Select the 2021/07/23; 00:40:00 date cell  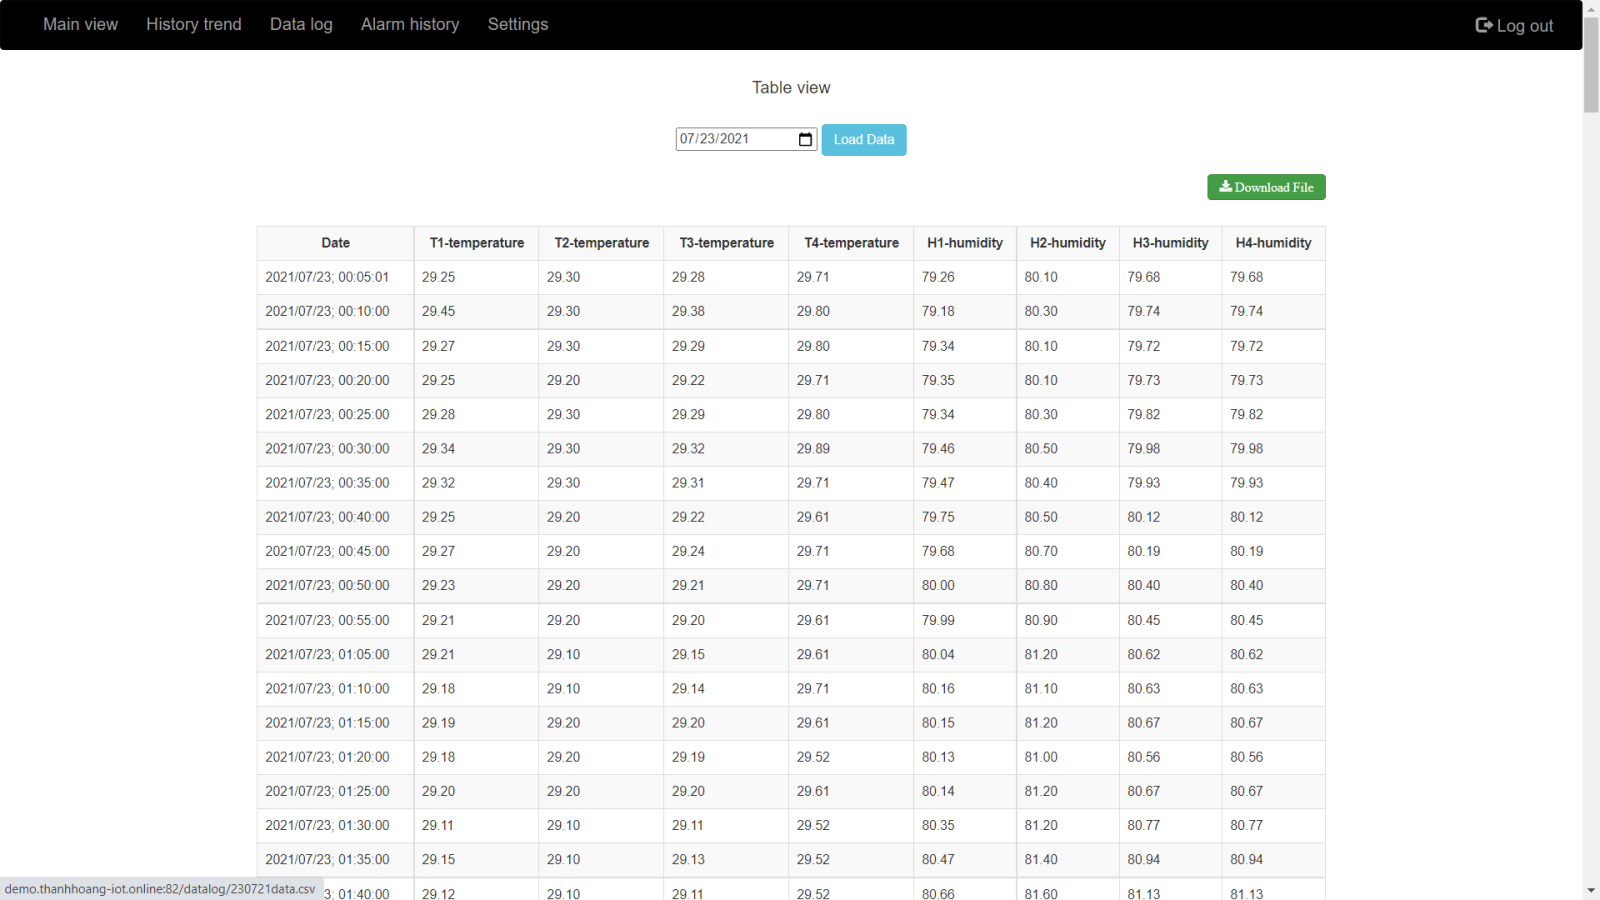(x=336, y=517)
